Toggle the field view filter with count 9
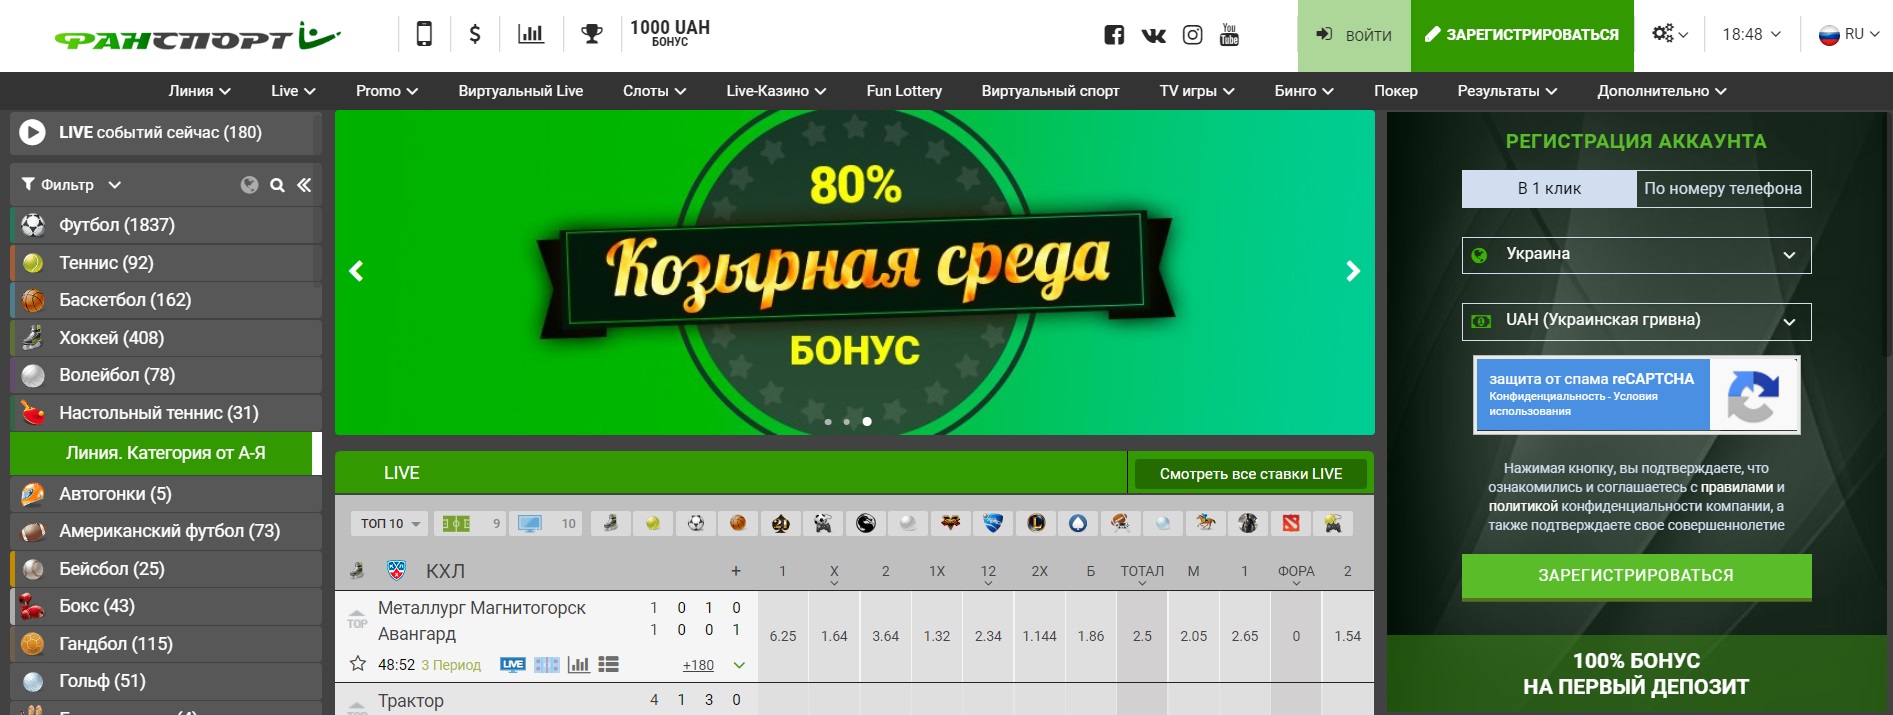 coord(470,523)
